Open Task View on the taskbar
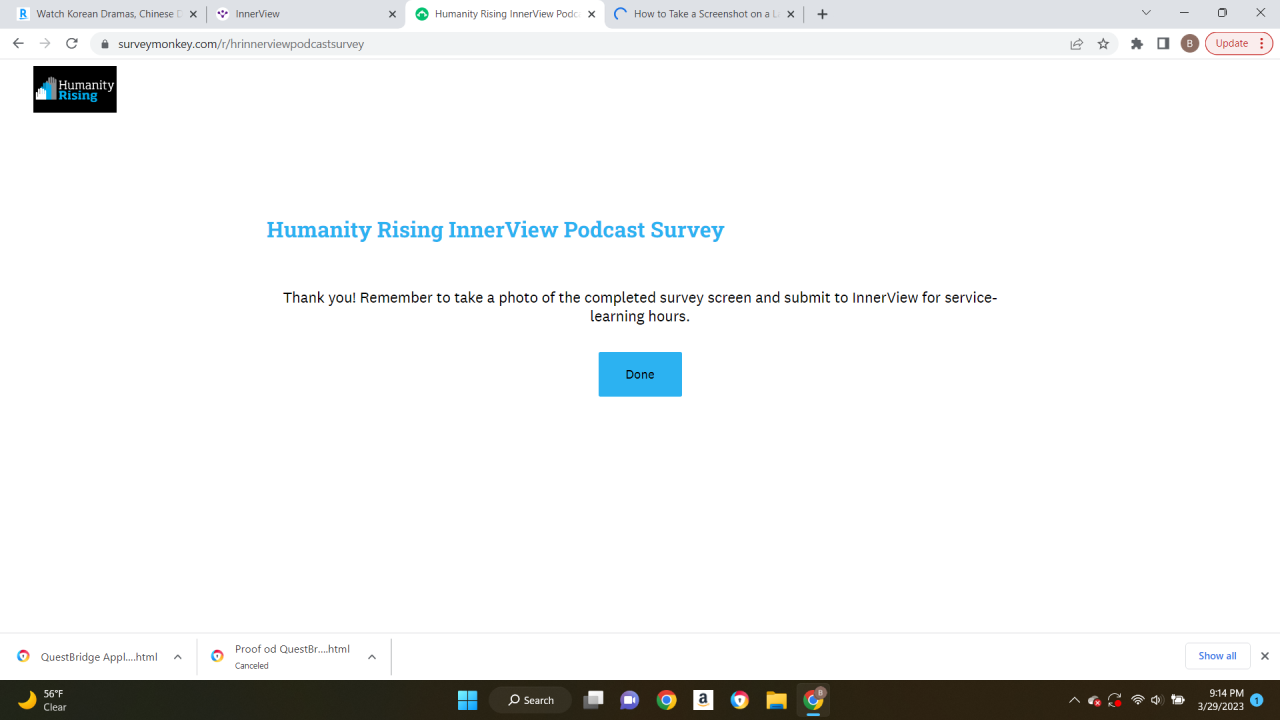The image size is (1280, 720). (594, 700)
